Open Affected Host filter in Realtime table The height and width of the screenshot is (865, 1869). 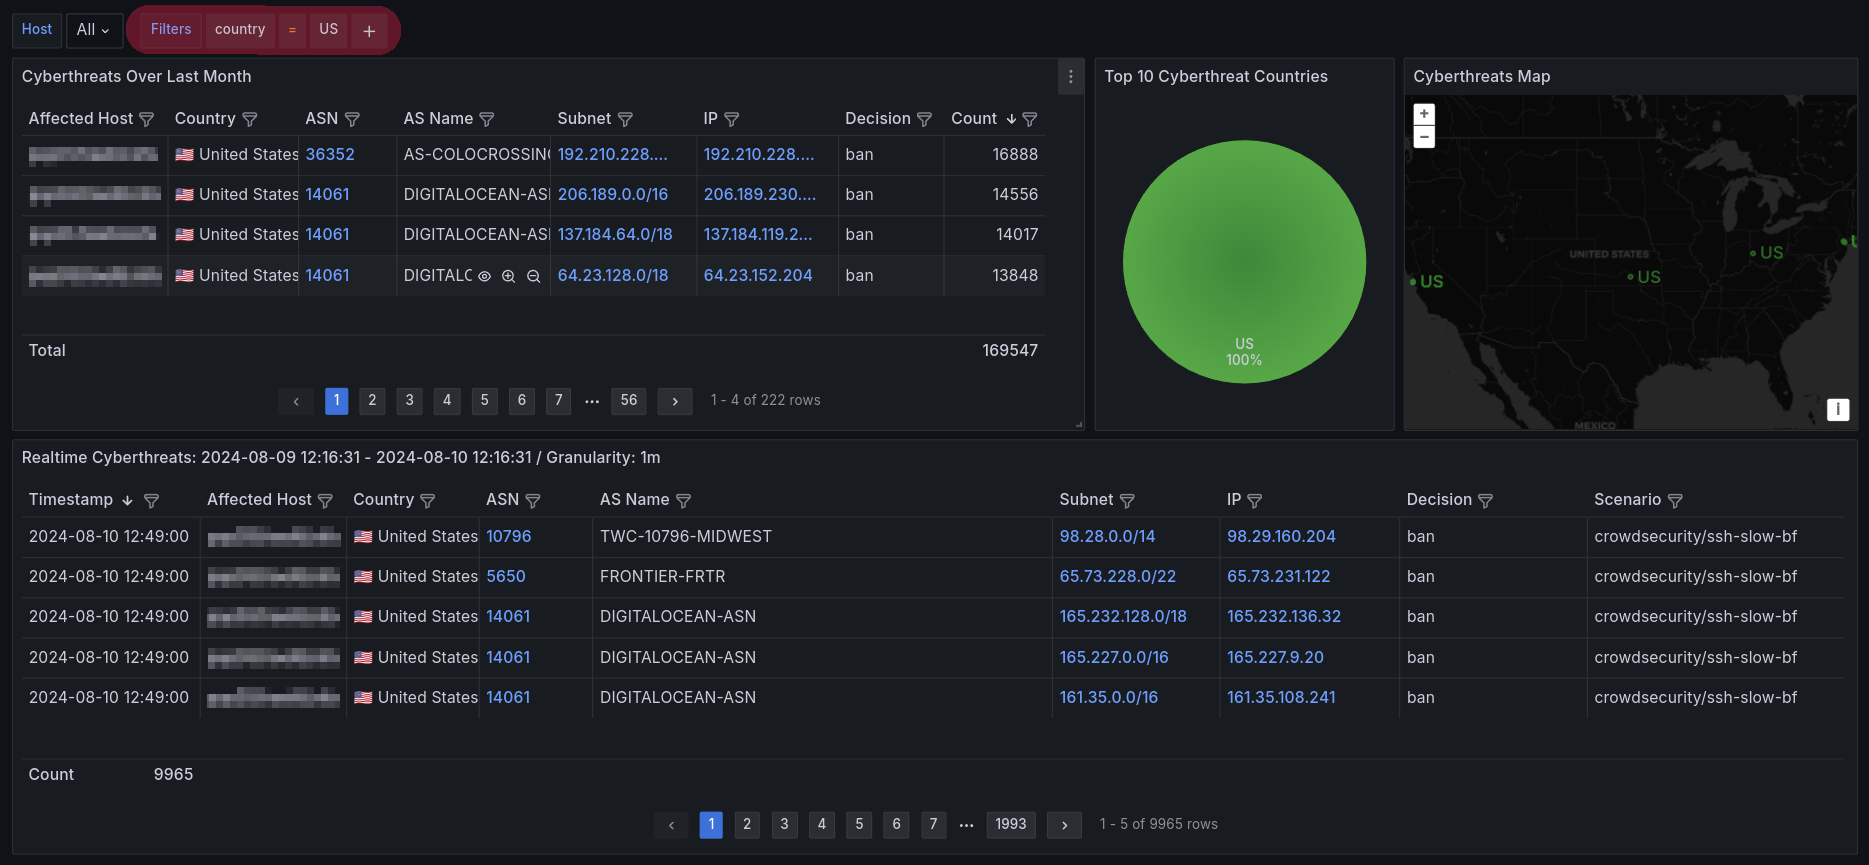[325, 500]
